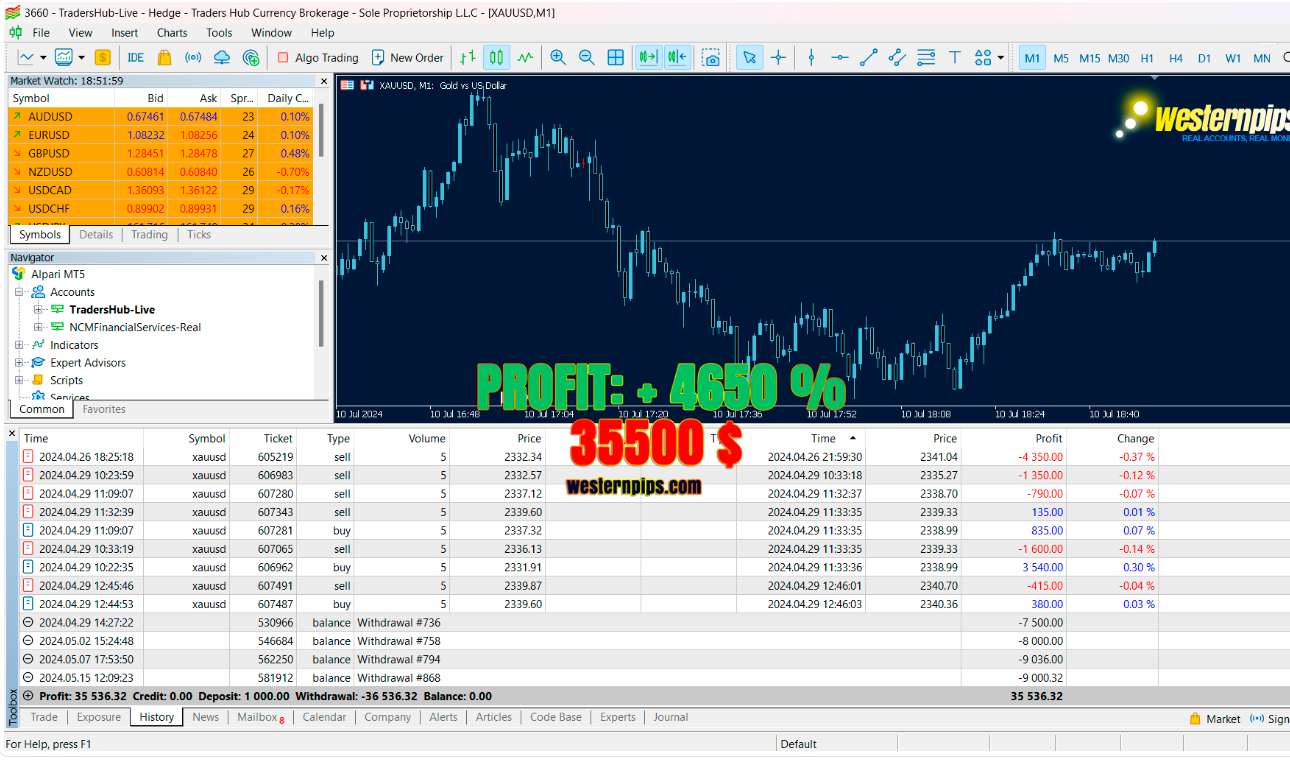The height and width of the screenshot is (764, 1290).
Task: Zoom in on the chart
Action: [x=558, y=58]
